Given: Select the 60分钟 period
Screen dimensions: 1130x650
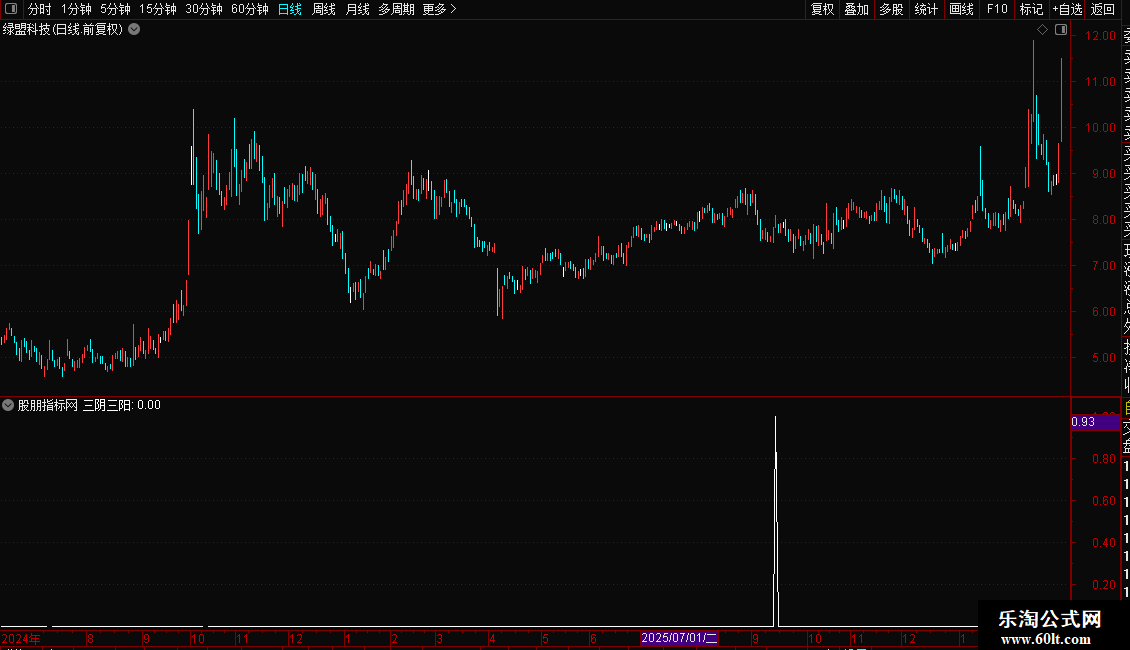Looking at the screenshot, I should pyautogui.click(x=250, y=9).
